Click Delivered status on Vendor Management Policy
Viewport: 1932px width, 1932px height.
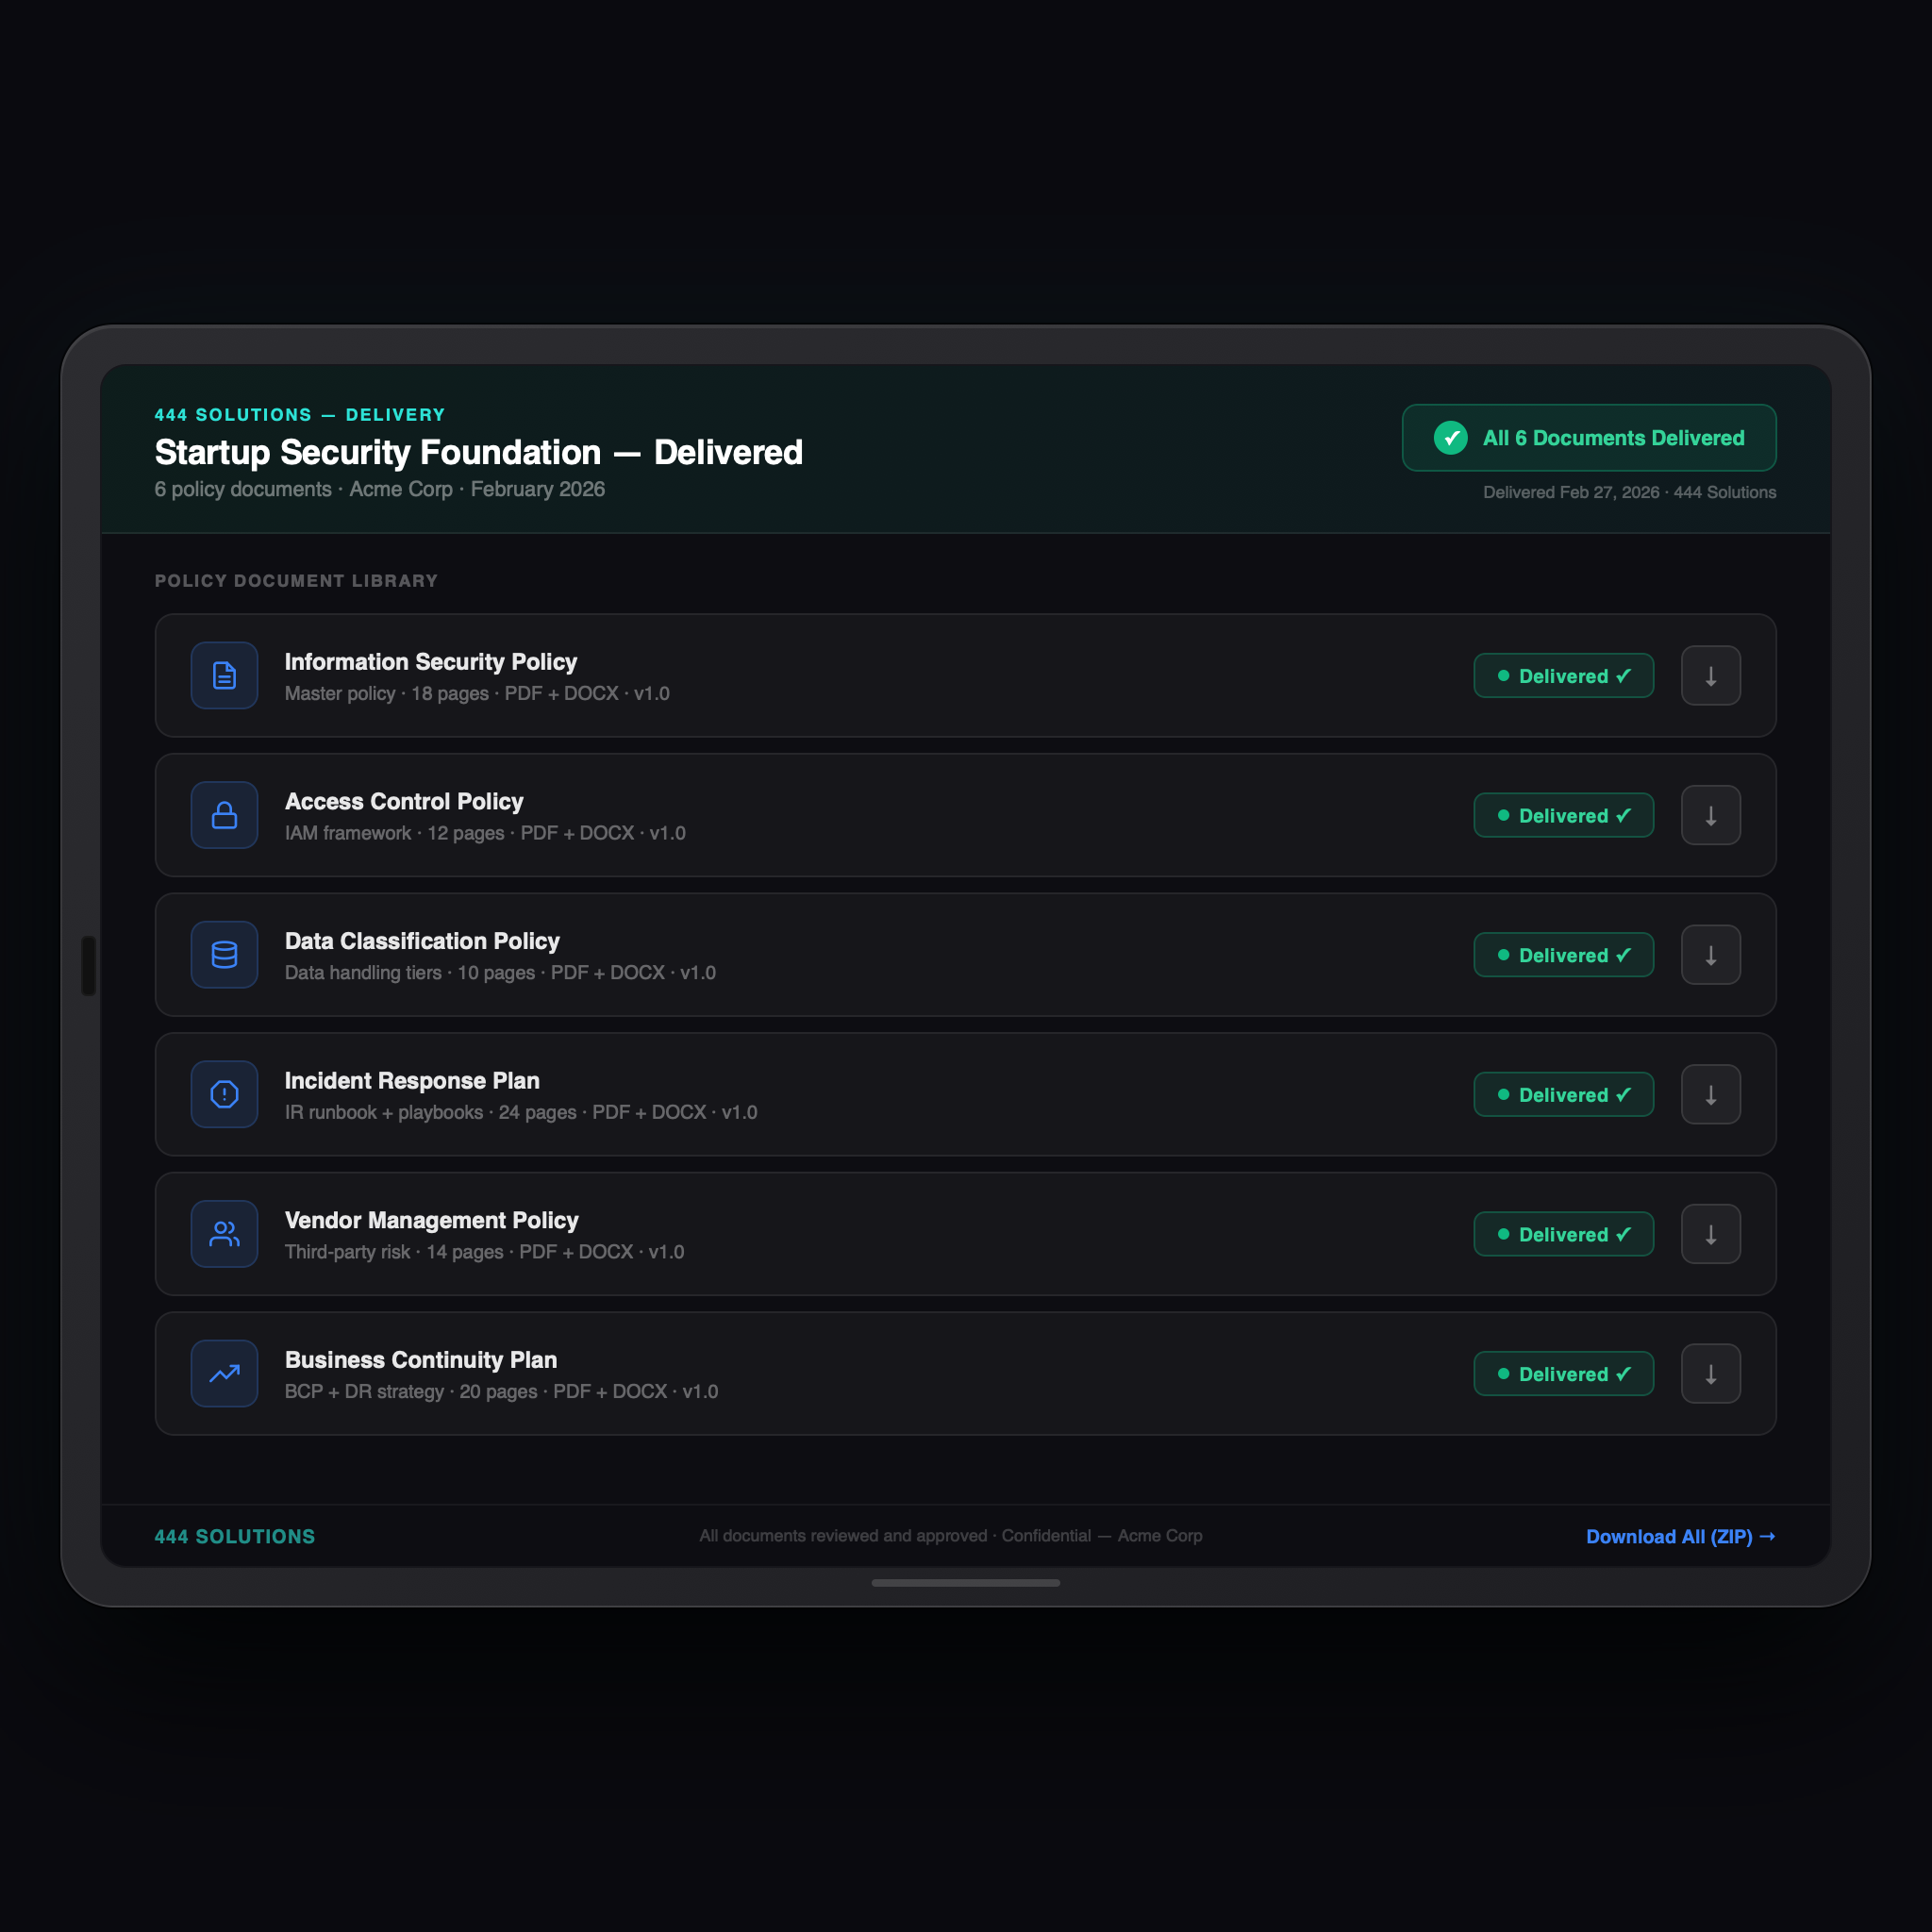point(1563,1234)
